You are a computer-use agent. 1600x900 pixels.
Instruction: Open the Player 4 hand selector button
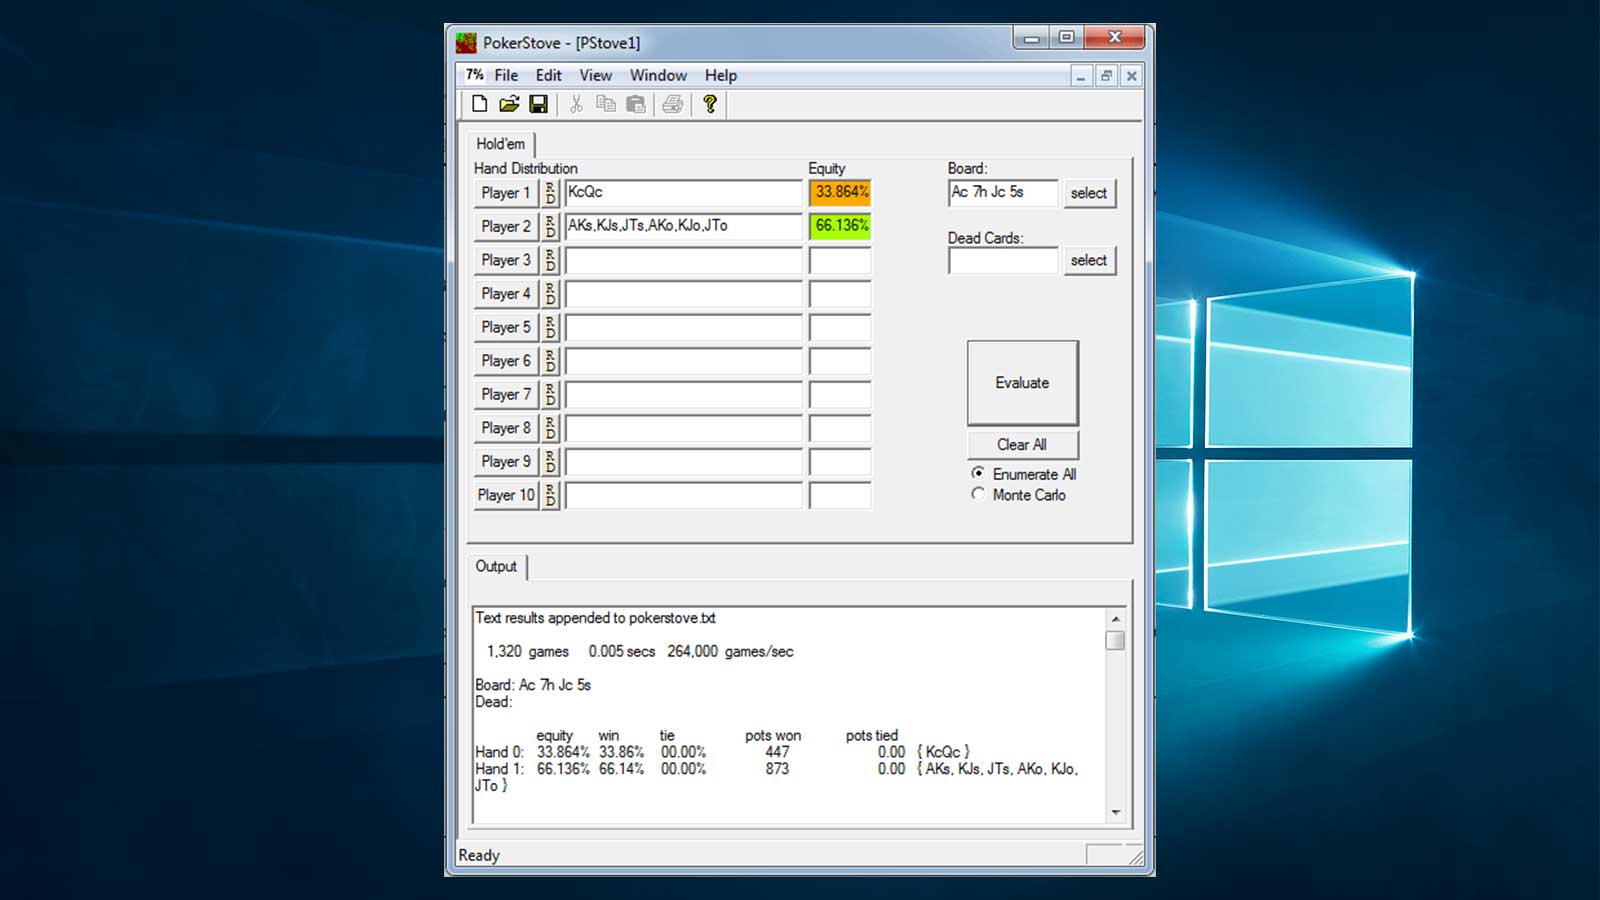point(506,294)
